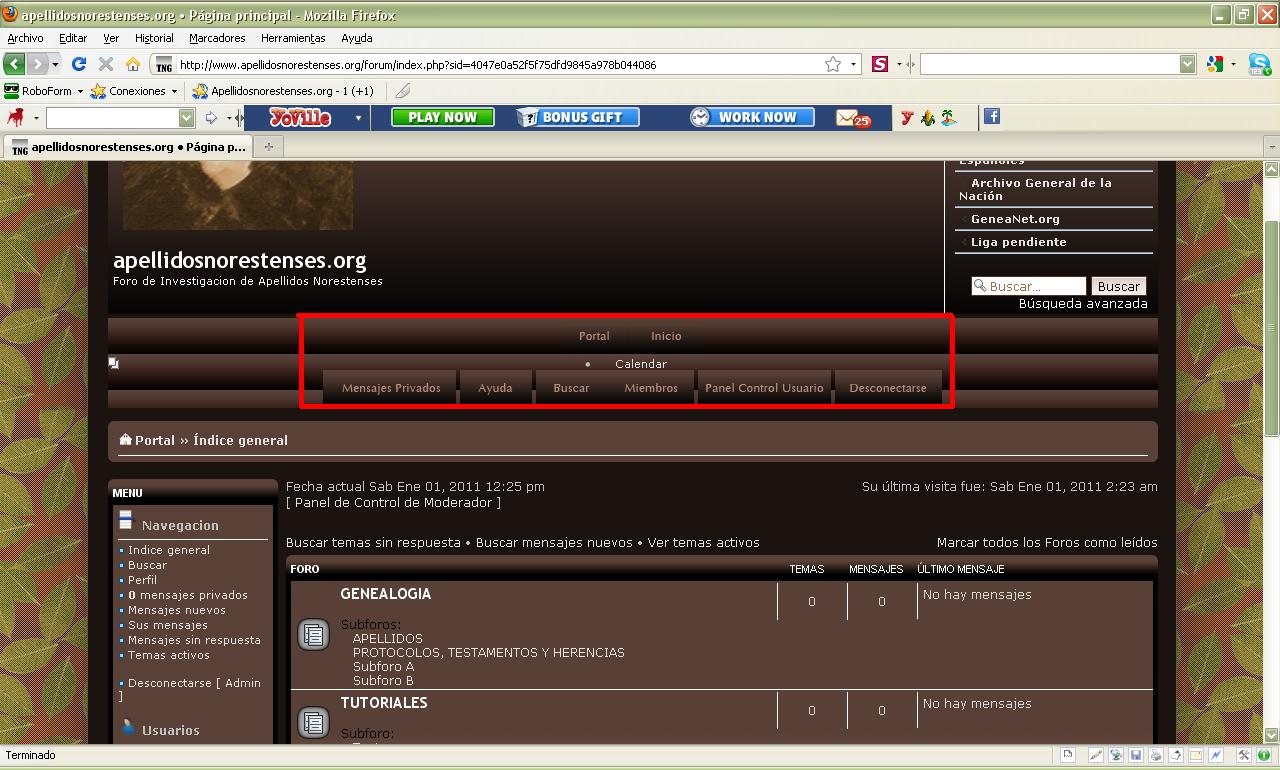This screenshot has width=1280, height=770.
Task: Click the Inicio nav link
Action: pos(666,336)
